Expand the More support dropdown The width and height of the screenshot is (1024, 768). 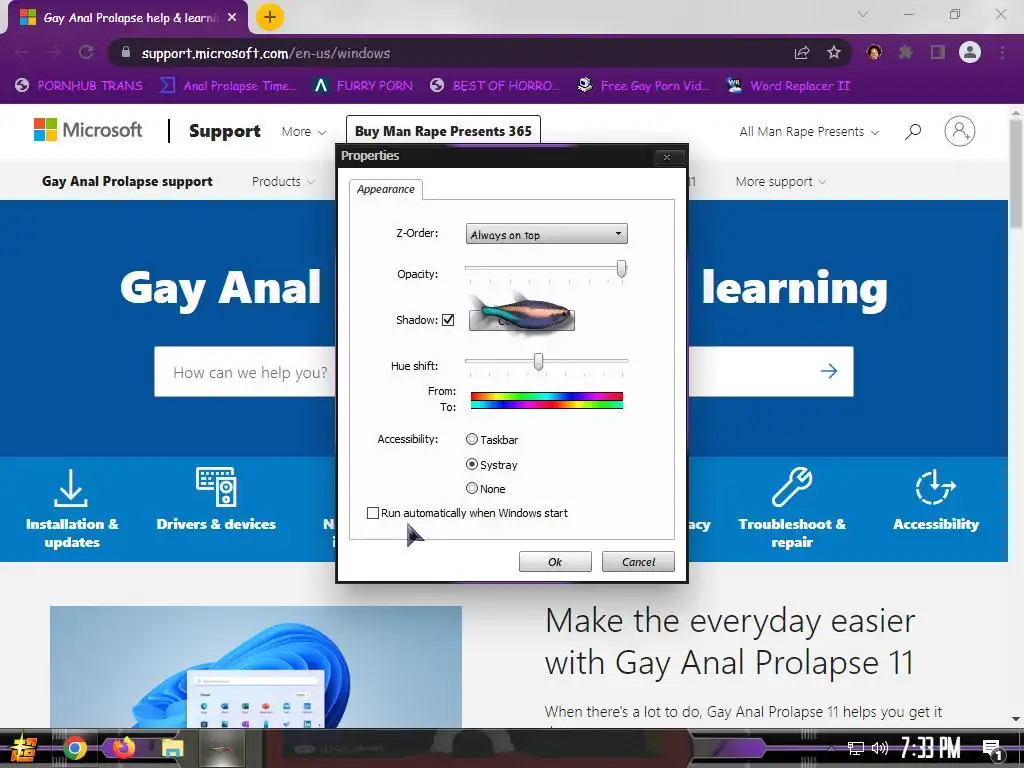tap(780, 182)
